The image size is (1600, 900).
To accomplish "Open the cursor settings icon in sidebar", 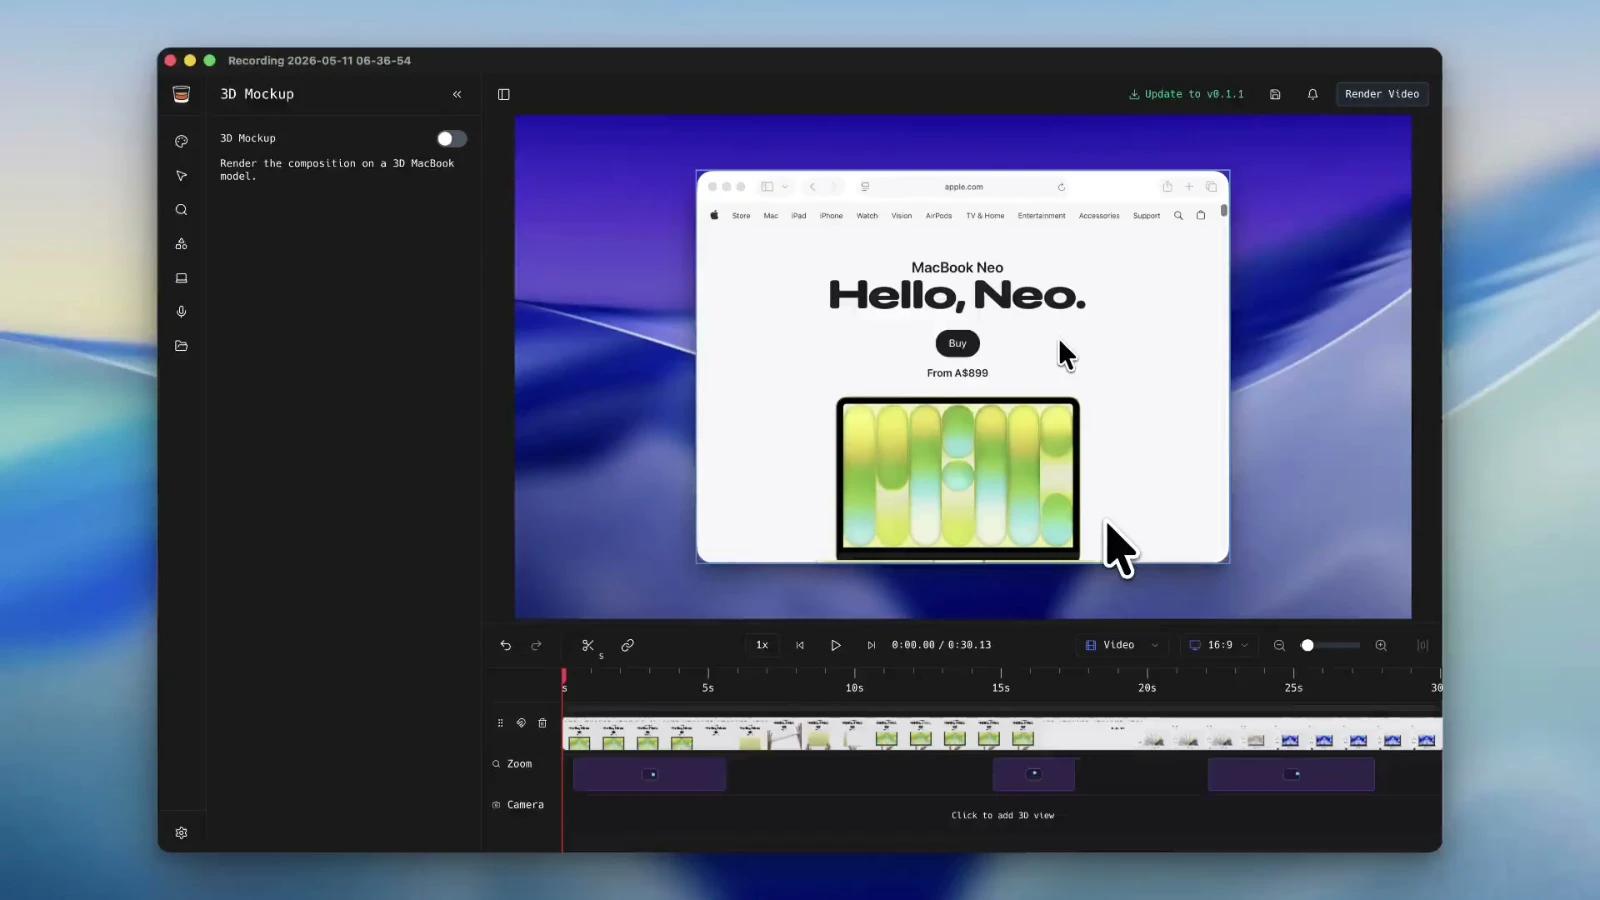I will coord(181,176).
